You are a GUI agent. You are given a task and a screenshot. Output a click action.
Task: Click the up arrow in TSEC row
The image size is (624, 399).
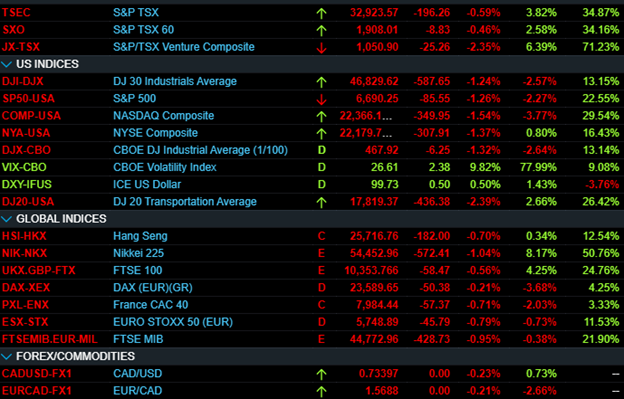point(322,13)
